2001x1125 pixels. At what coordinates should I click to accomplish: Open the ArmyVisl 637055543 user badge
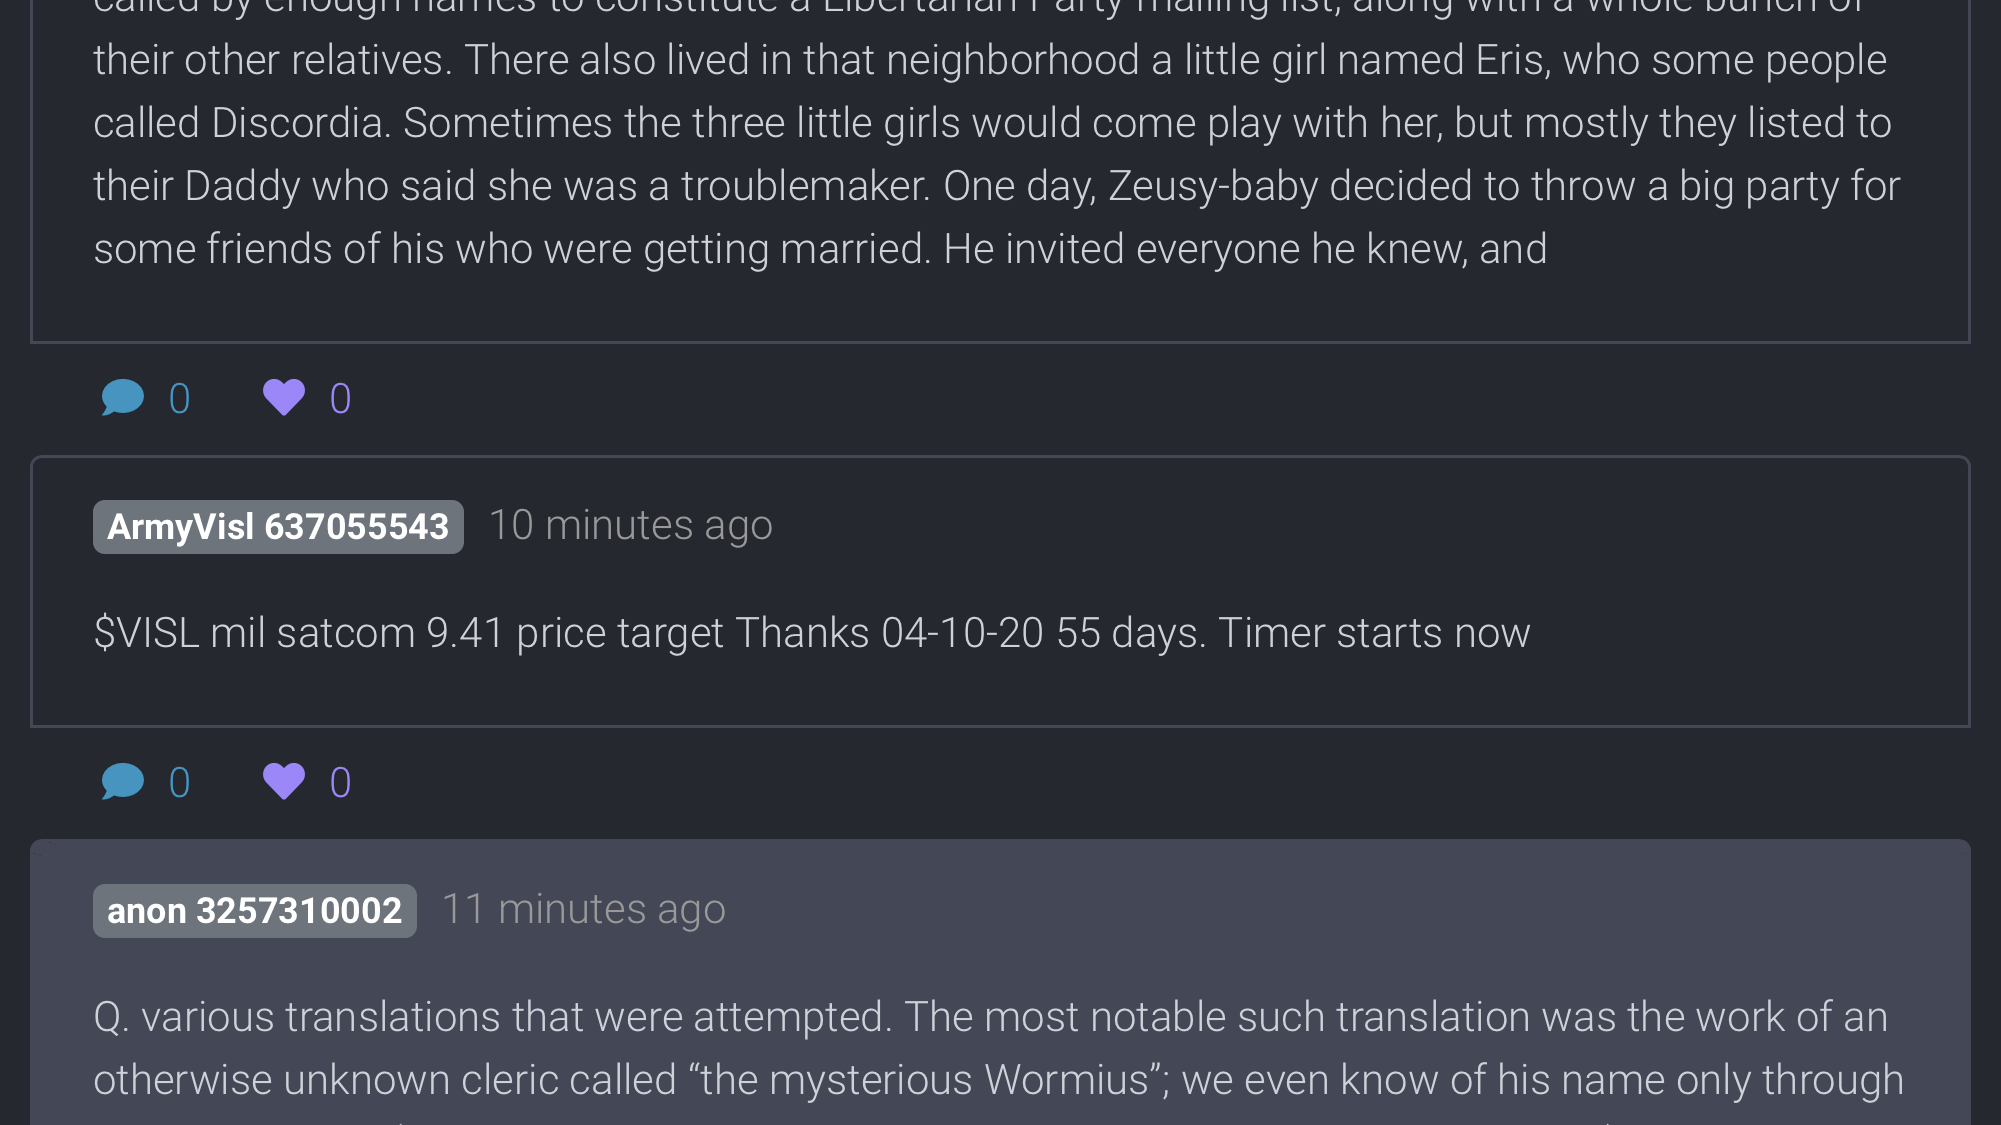(x=278, y=527)
